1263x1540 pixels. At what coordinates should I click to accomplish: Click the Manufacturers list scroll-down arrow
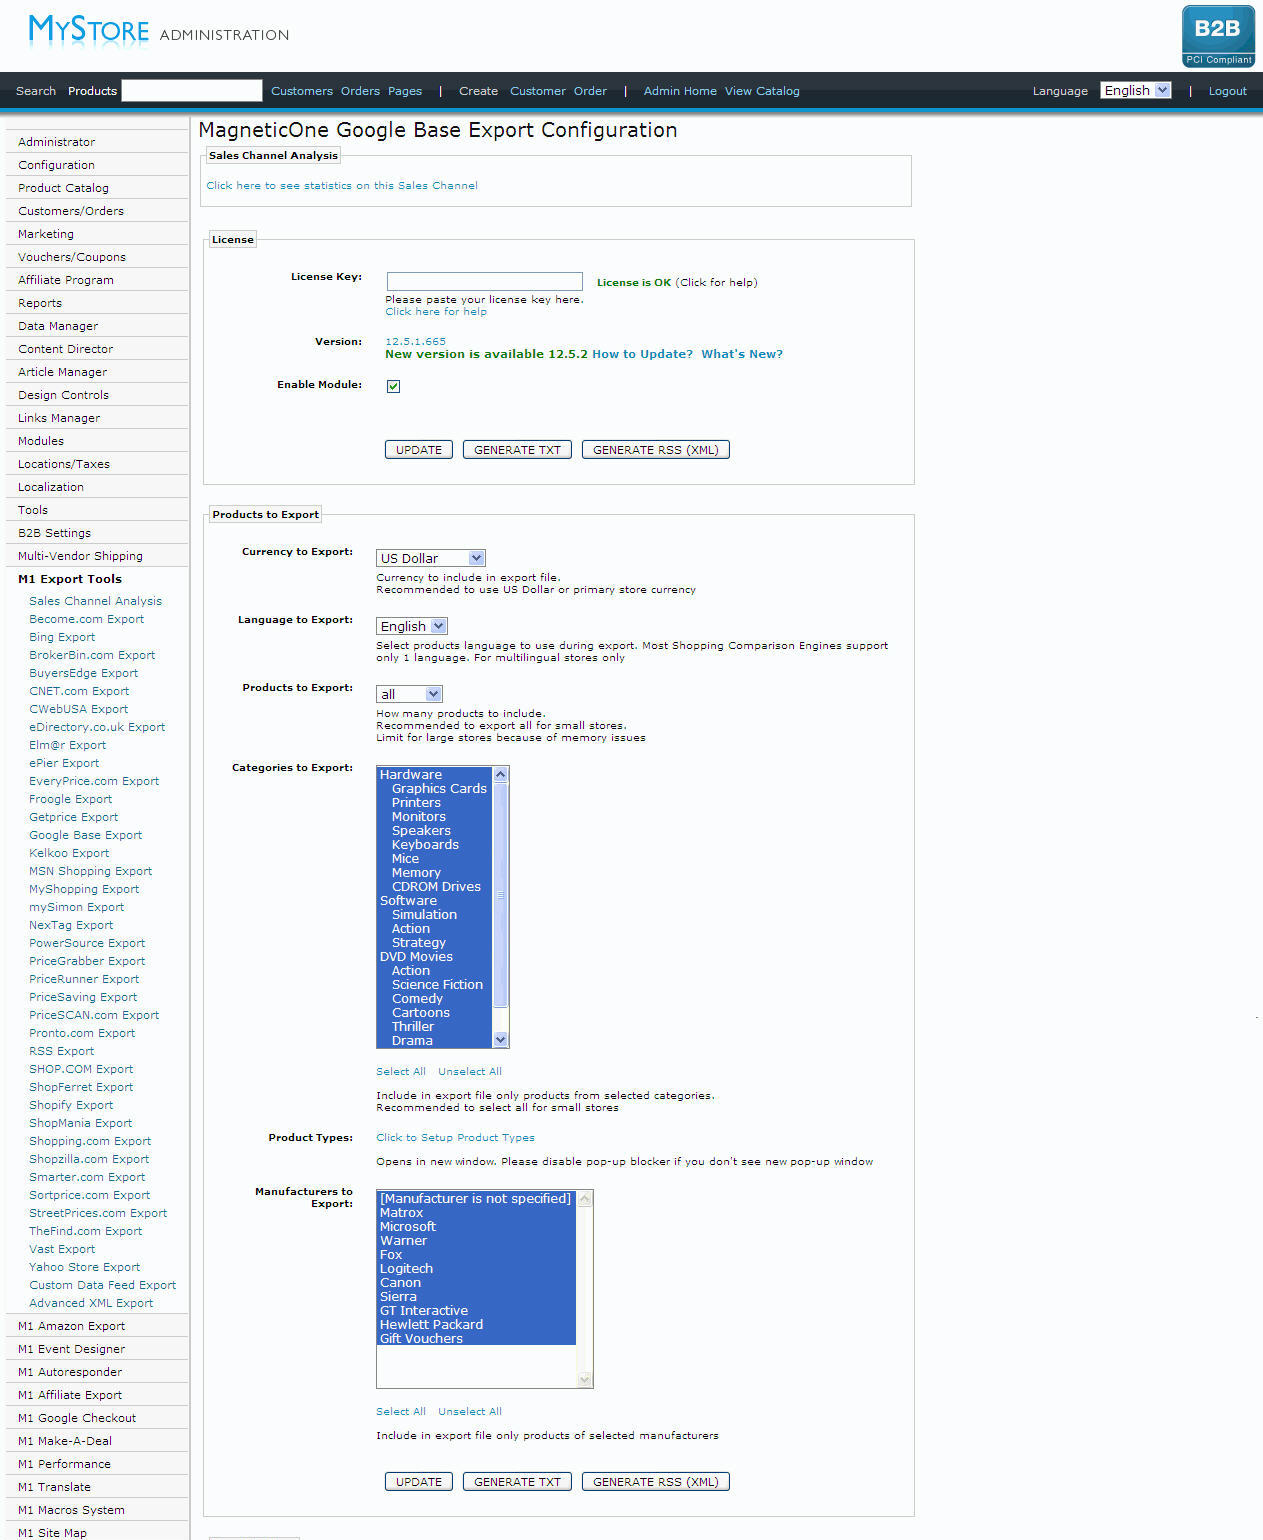[585, 1380]
